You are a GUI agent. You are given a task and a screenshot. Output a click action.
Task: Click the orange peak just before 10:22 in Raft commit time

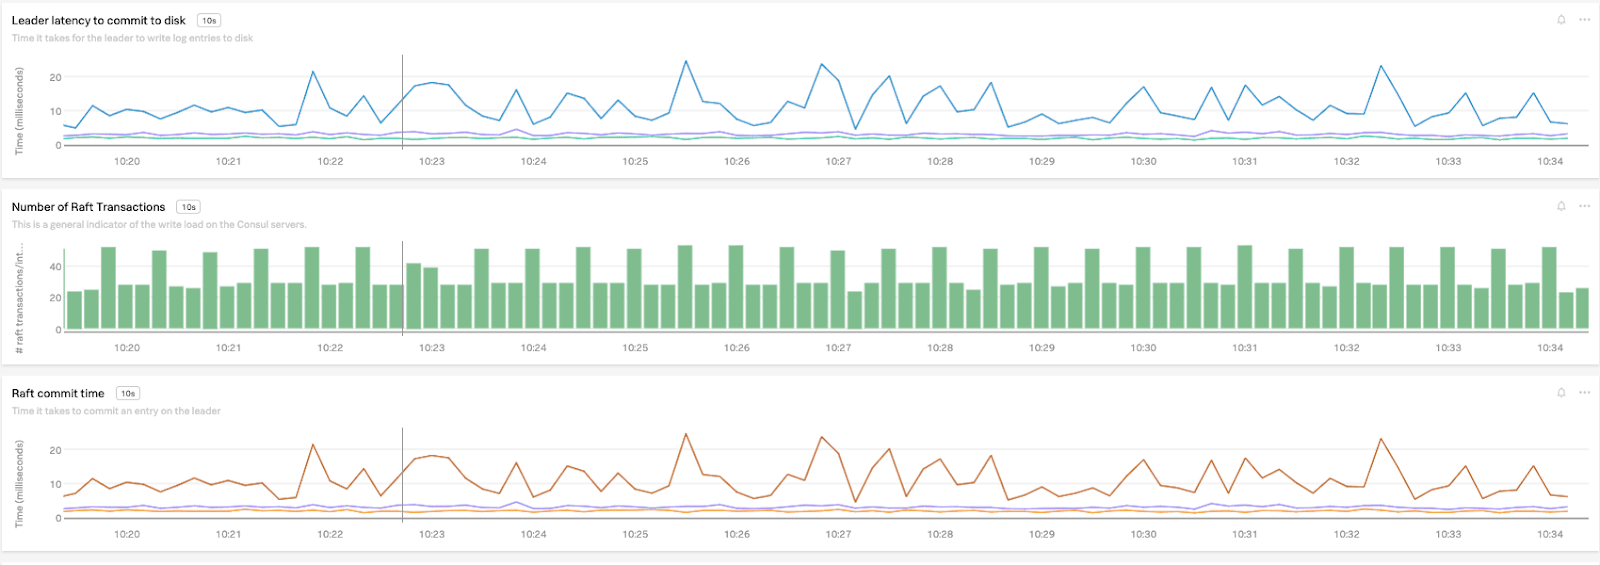point(313,445)
